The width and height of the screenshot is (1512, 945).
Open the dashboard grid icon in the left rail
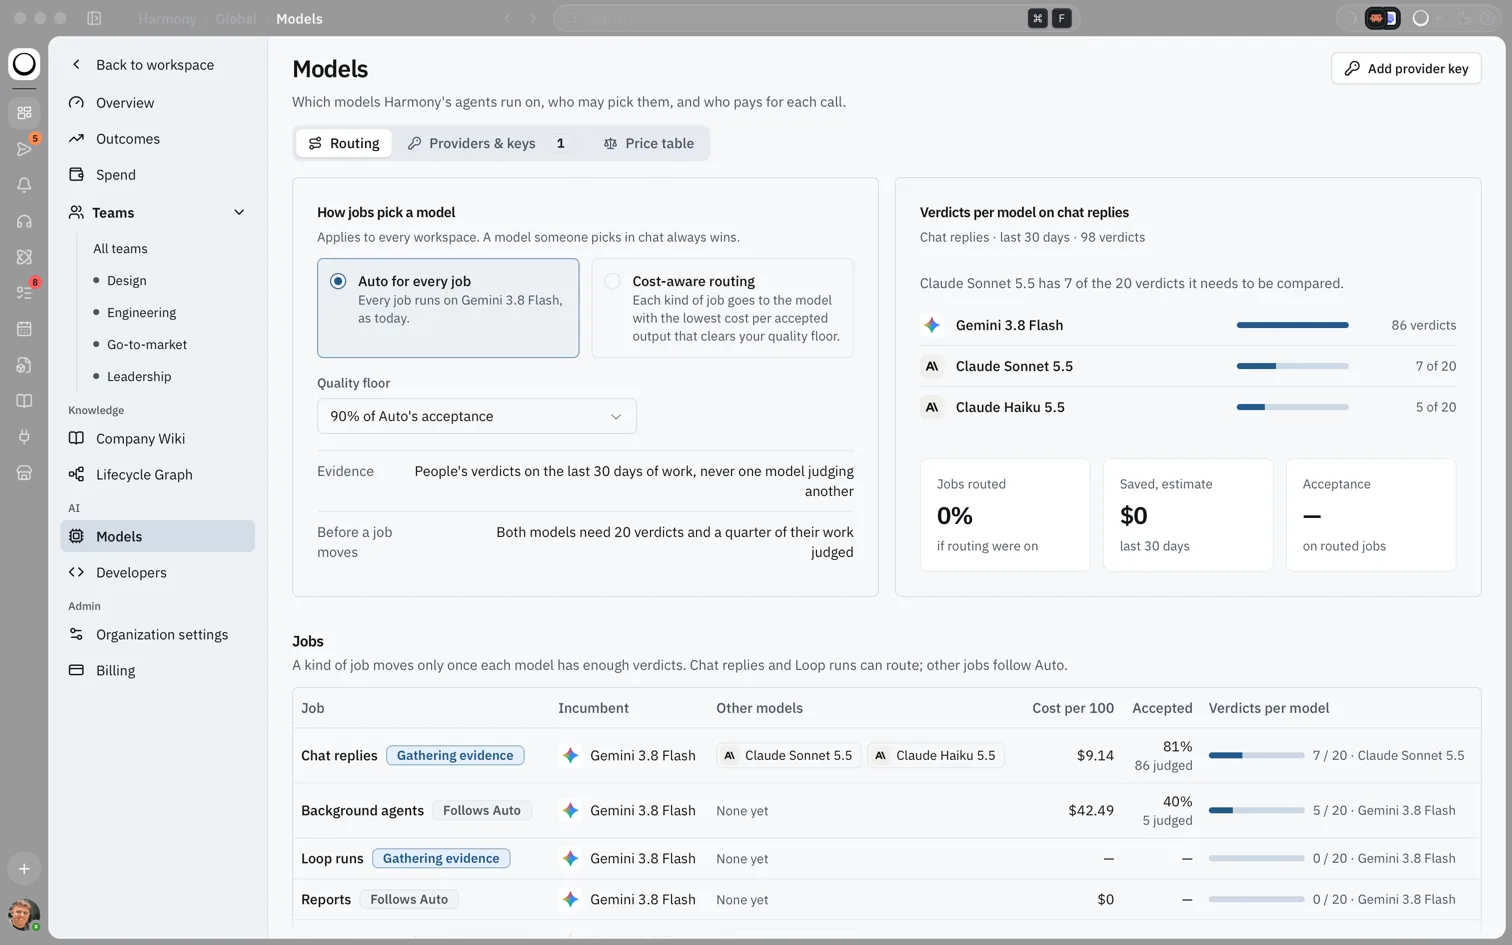[24, 113]
